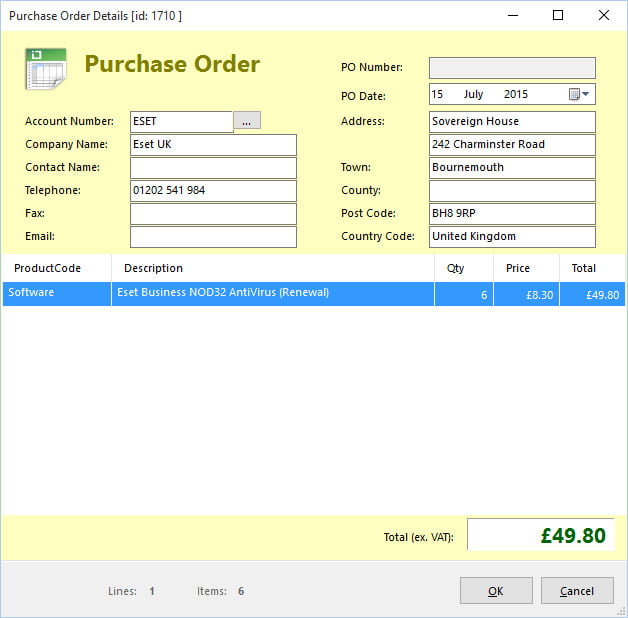Focus the PO Number field
The width and height of the screenshot is (628, 618).
(512, 68)
